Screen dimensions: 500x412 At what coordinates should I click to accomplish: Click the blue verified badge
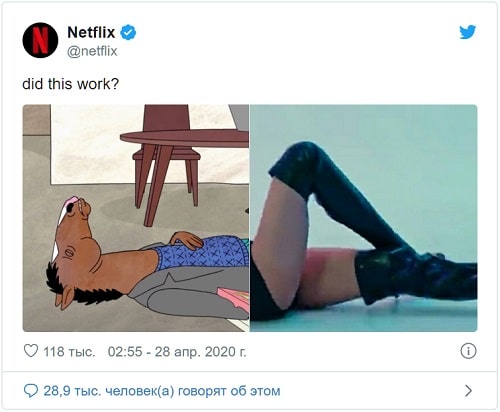[x=128, y=32]
